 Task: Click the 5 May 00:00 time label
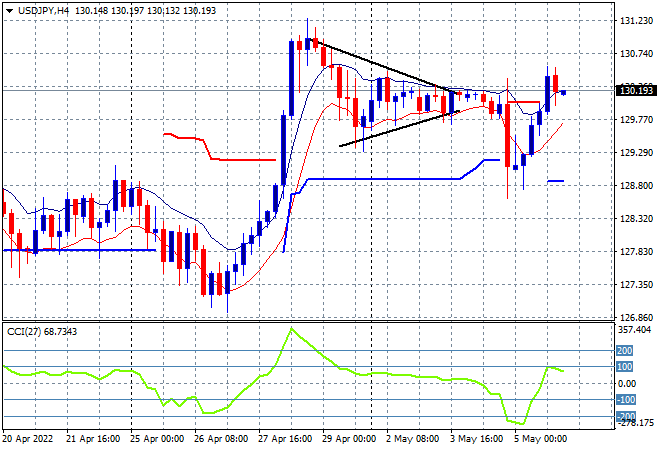(x=540, y=439)
